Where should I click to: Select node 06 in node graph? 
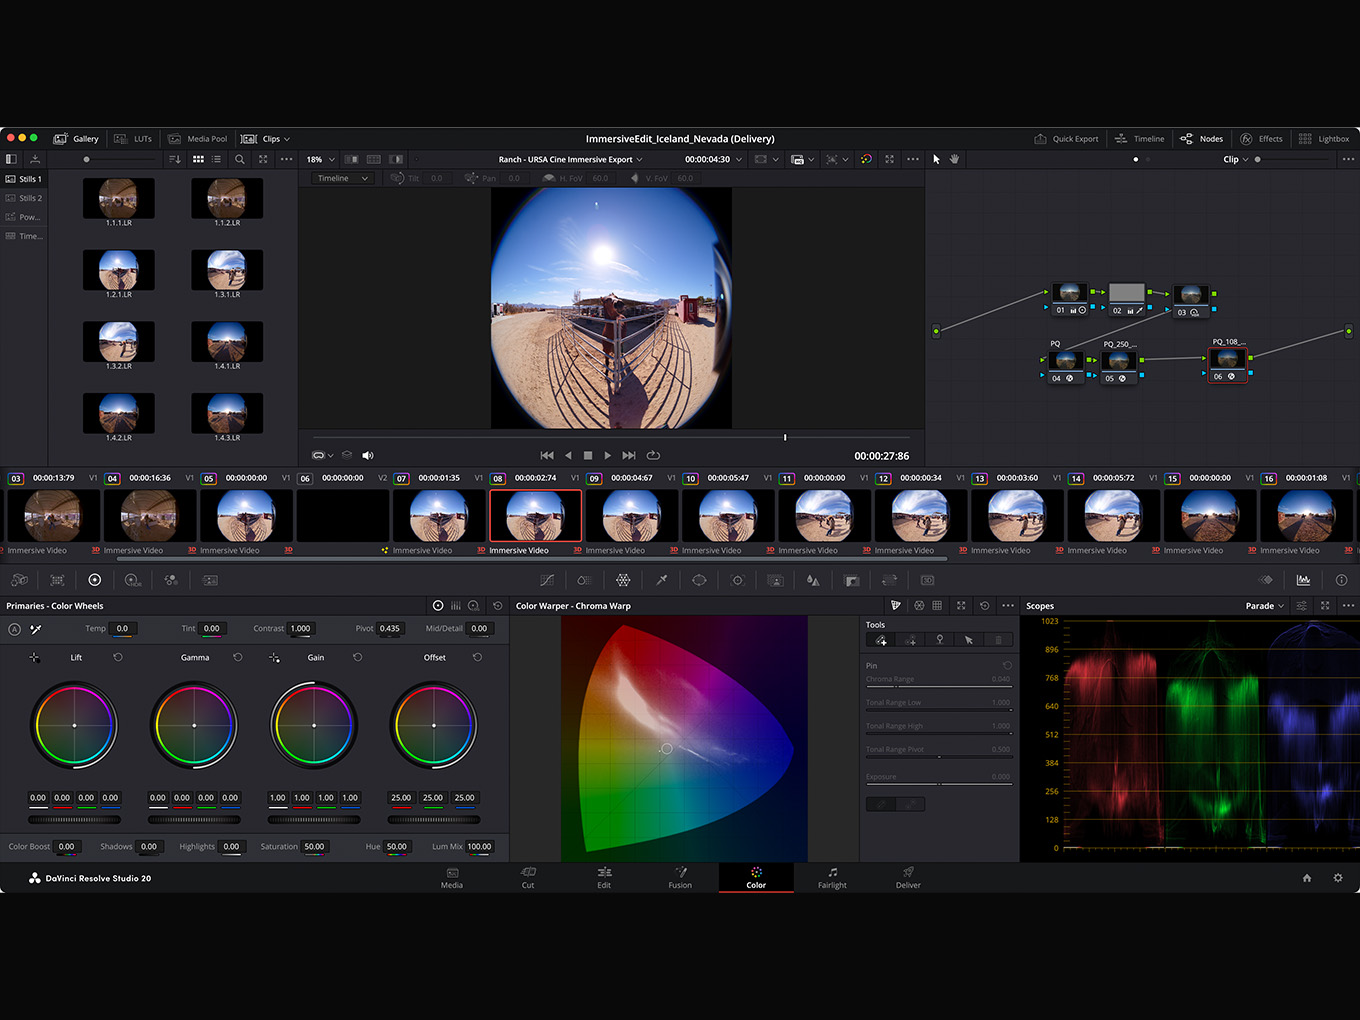(x=1227, y=362)
